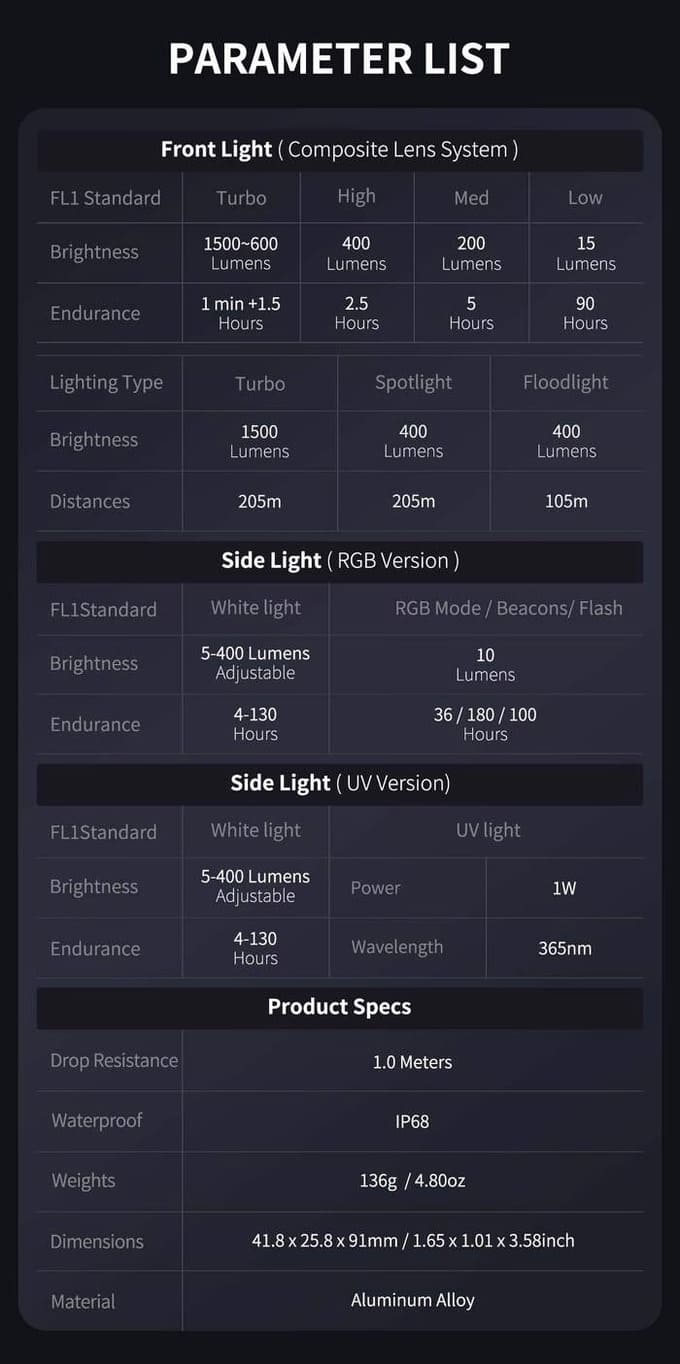Click the PARAMETER LIST title
The width and height of the screenshot is (680, 1364).
pos(339,59)
